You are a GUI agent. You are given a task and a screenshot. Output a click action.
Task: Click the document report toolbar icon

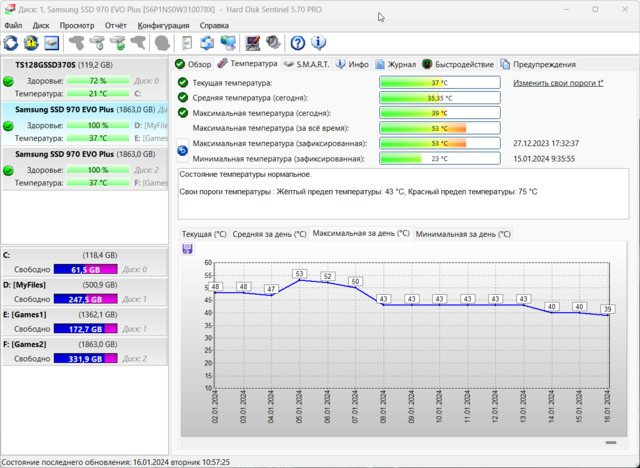point(187,43)
